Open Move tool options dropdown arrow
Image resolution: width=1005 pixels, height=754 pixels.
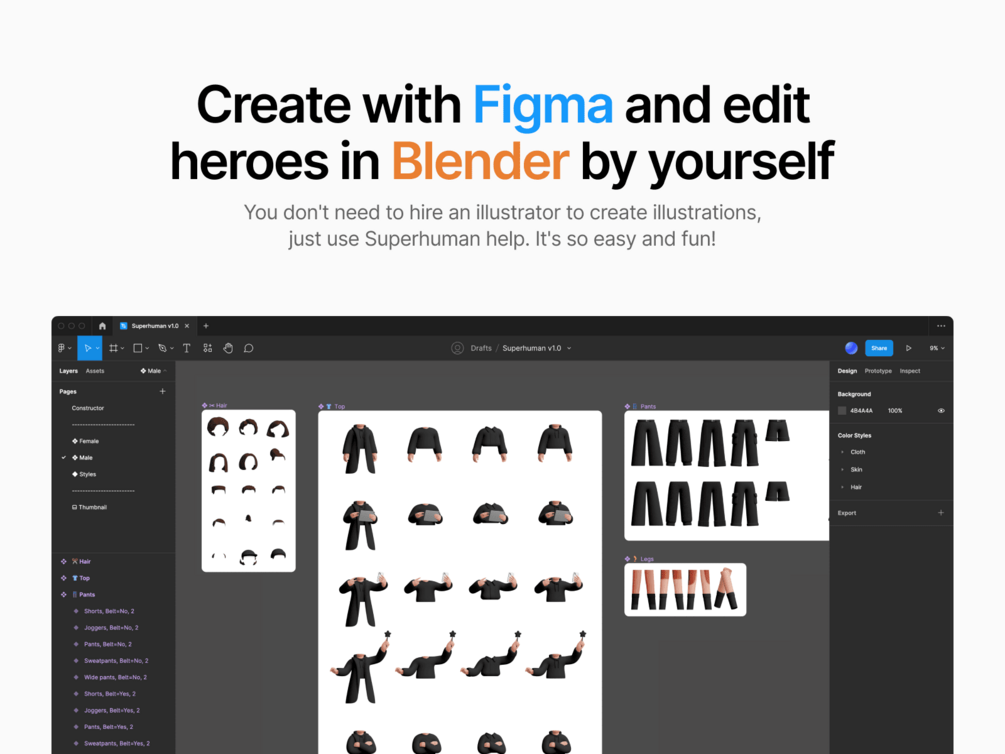pos(97,349)
